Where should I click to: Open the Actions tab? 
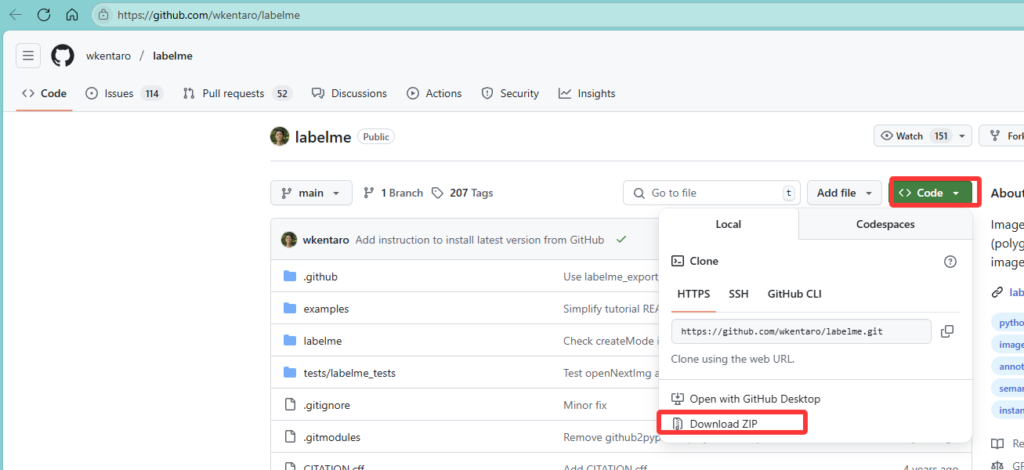[434, 93]
